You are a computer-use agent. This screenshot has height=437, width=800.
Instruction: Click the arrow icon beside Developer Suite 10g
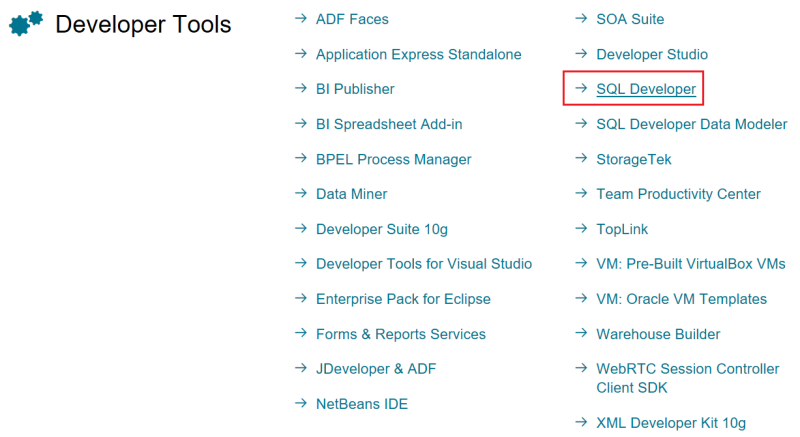coord(301,228)
